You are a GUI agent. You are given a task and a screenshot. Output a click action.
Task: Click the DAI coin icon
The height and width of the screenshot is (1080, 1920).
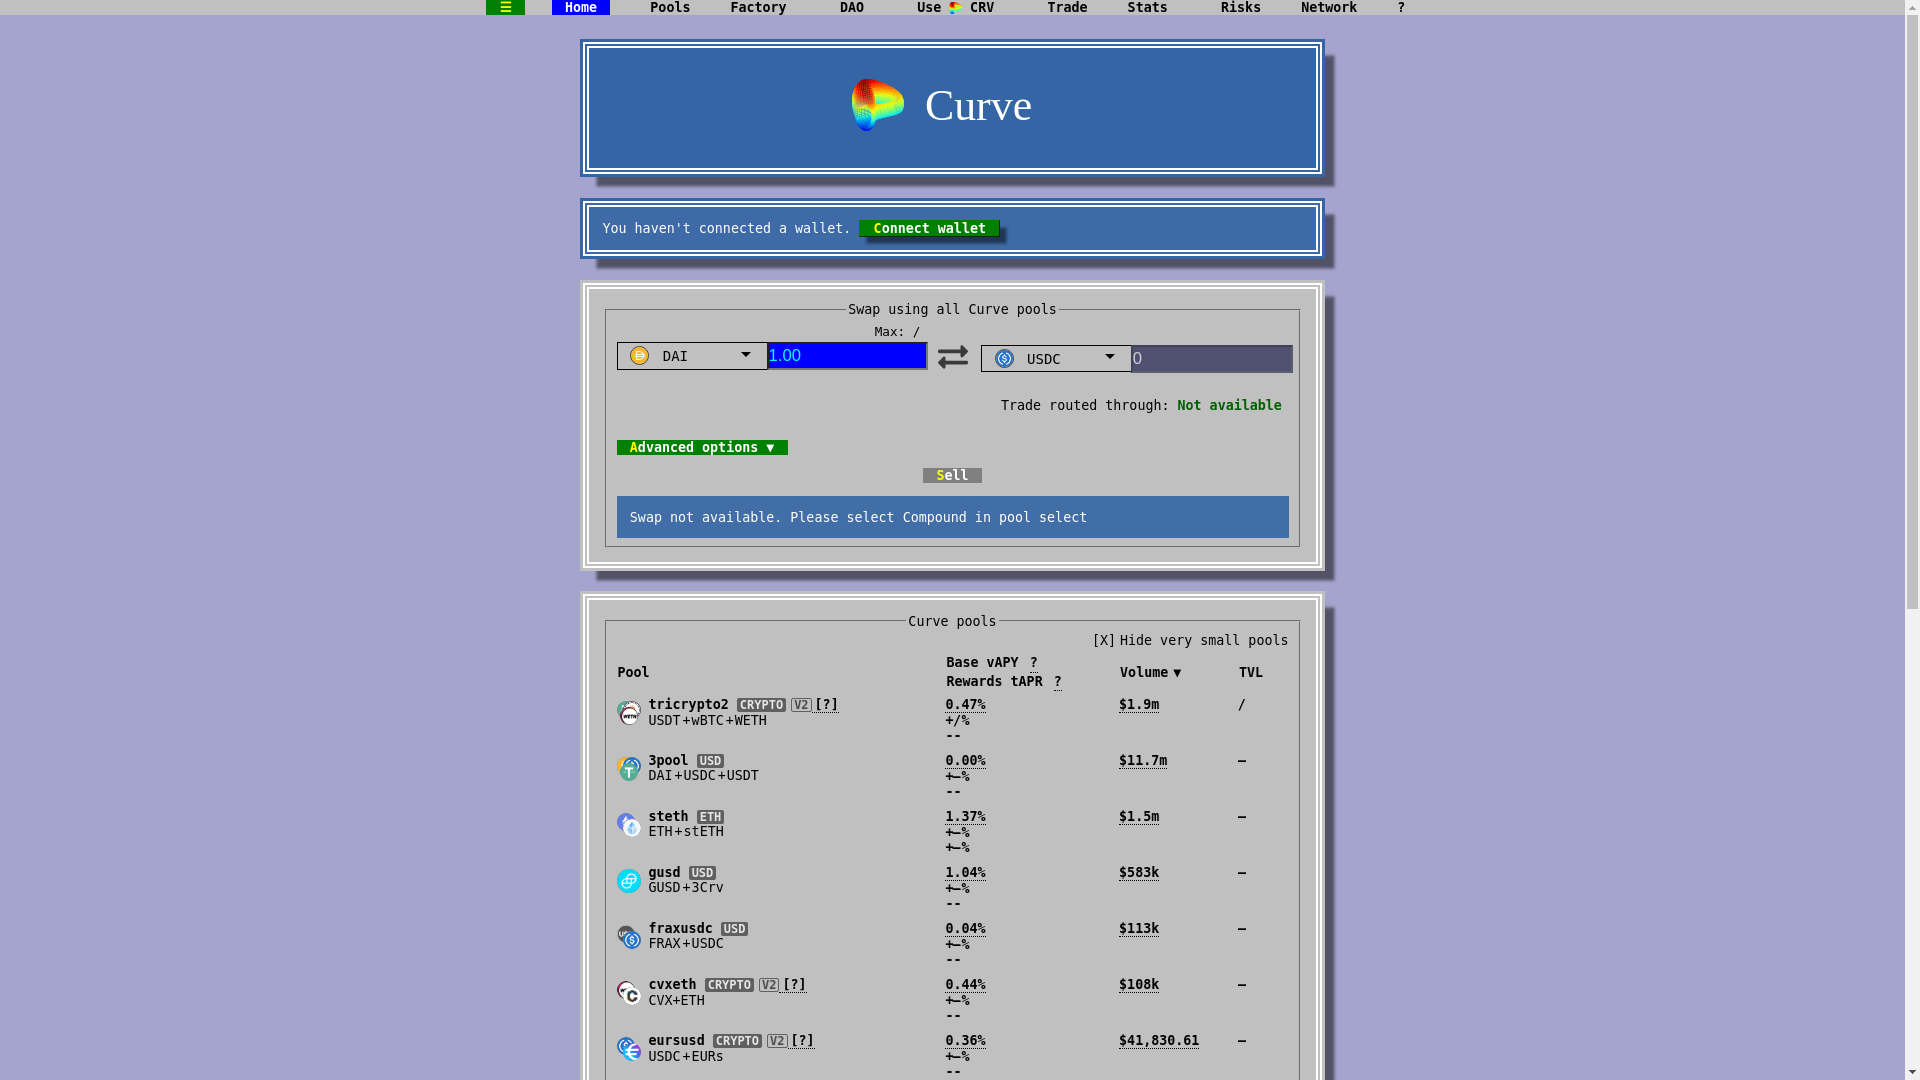tap(640, 356)
